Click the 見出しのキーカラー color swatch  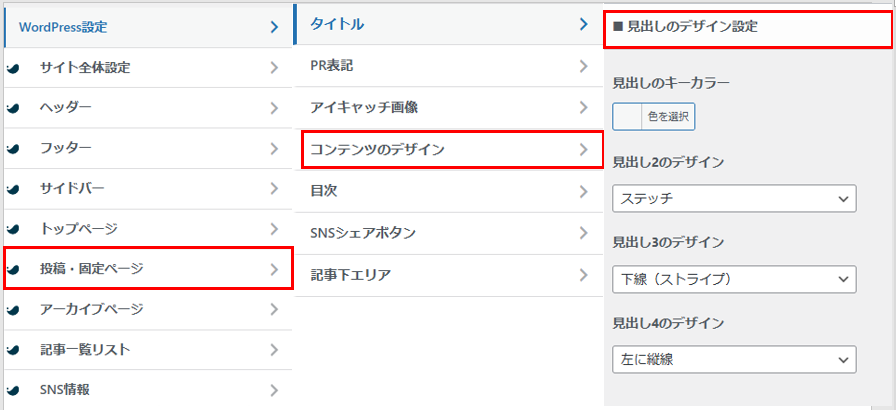point(627,117)
